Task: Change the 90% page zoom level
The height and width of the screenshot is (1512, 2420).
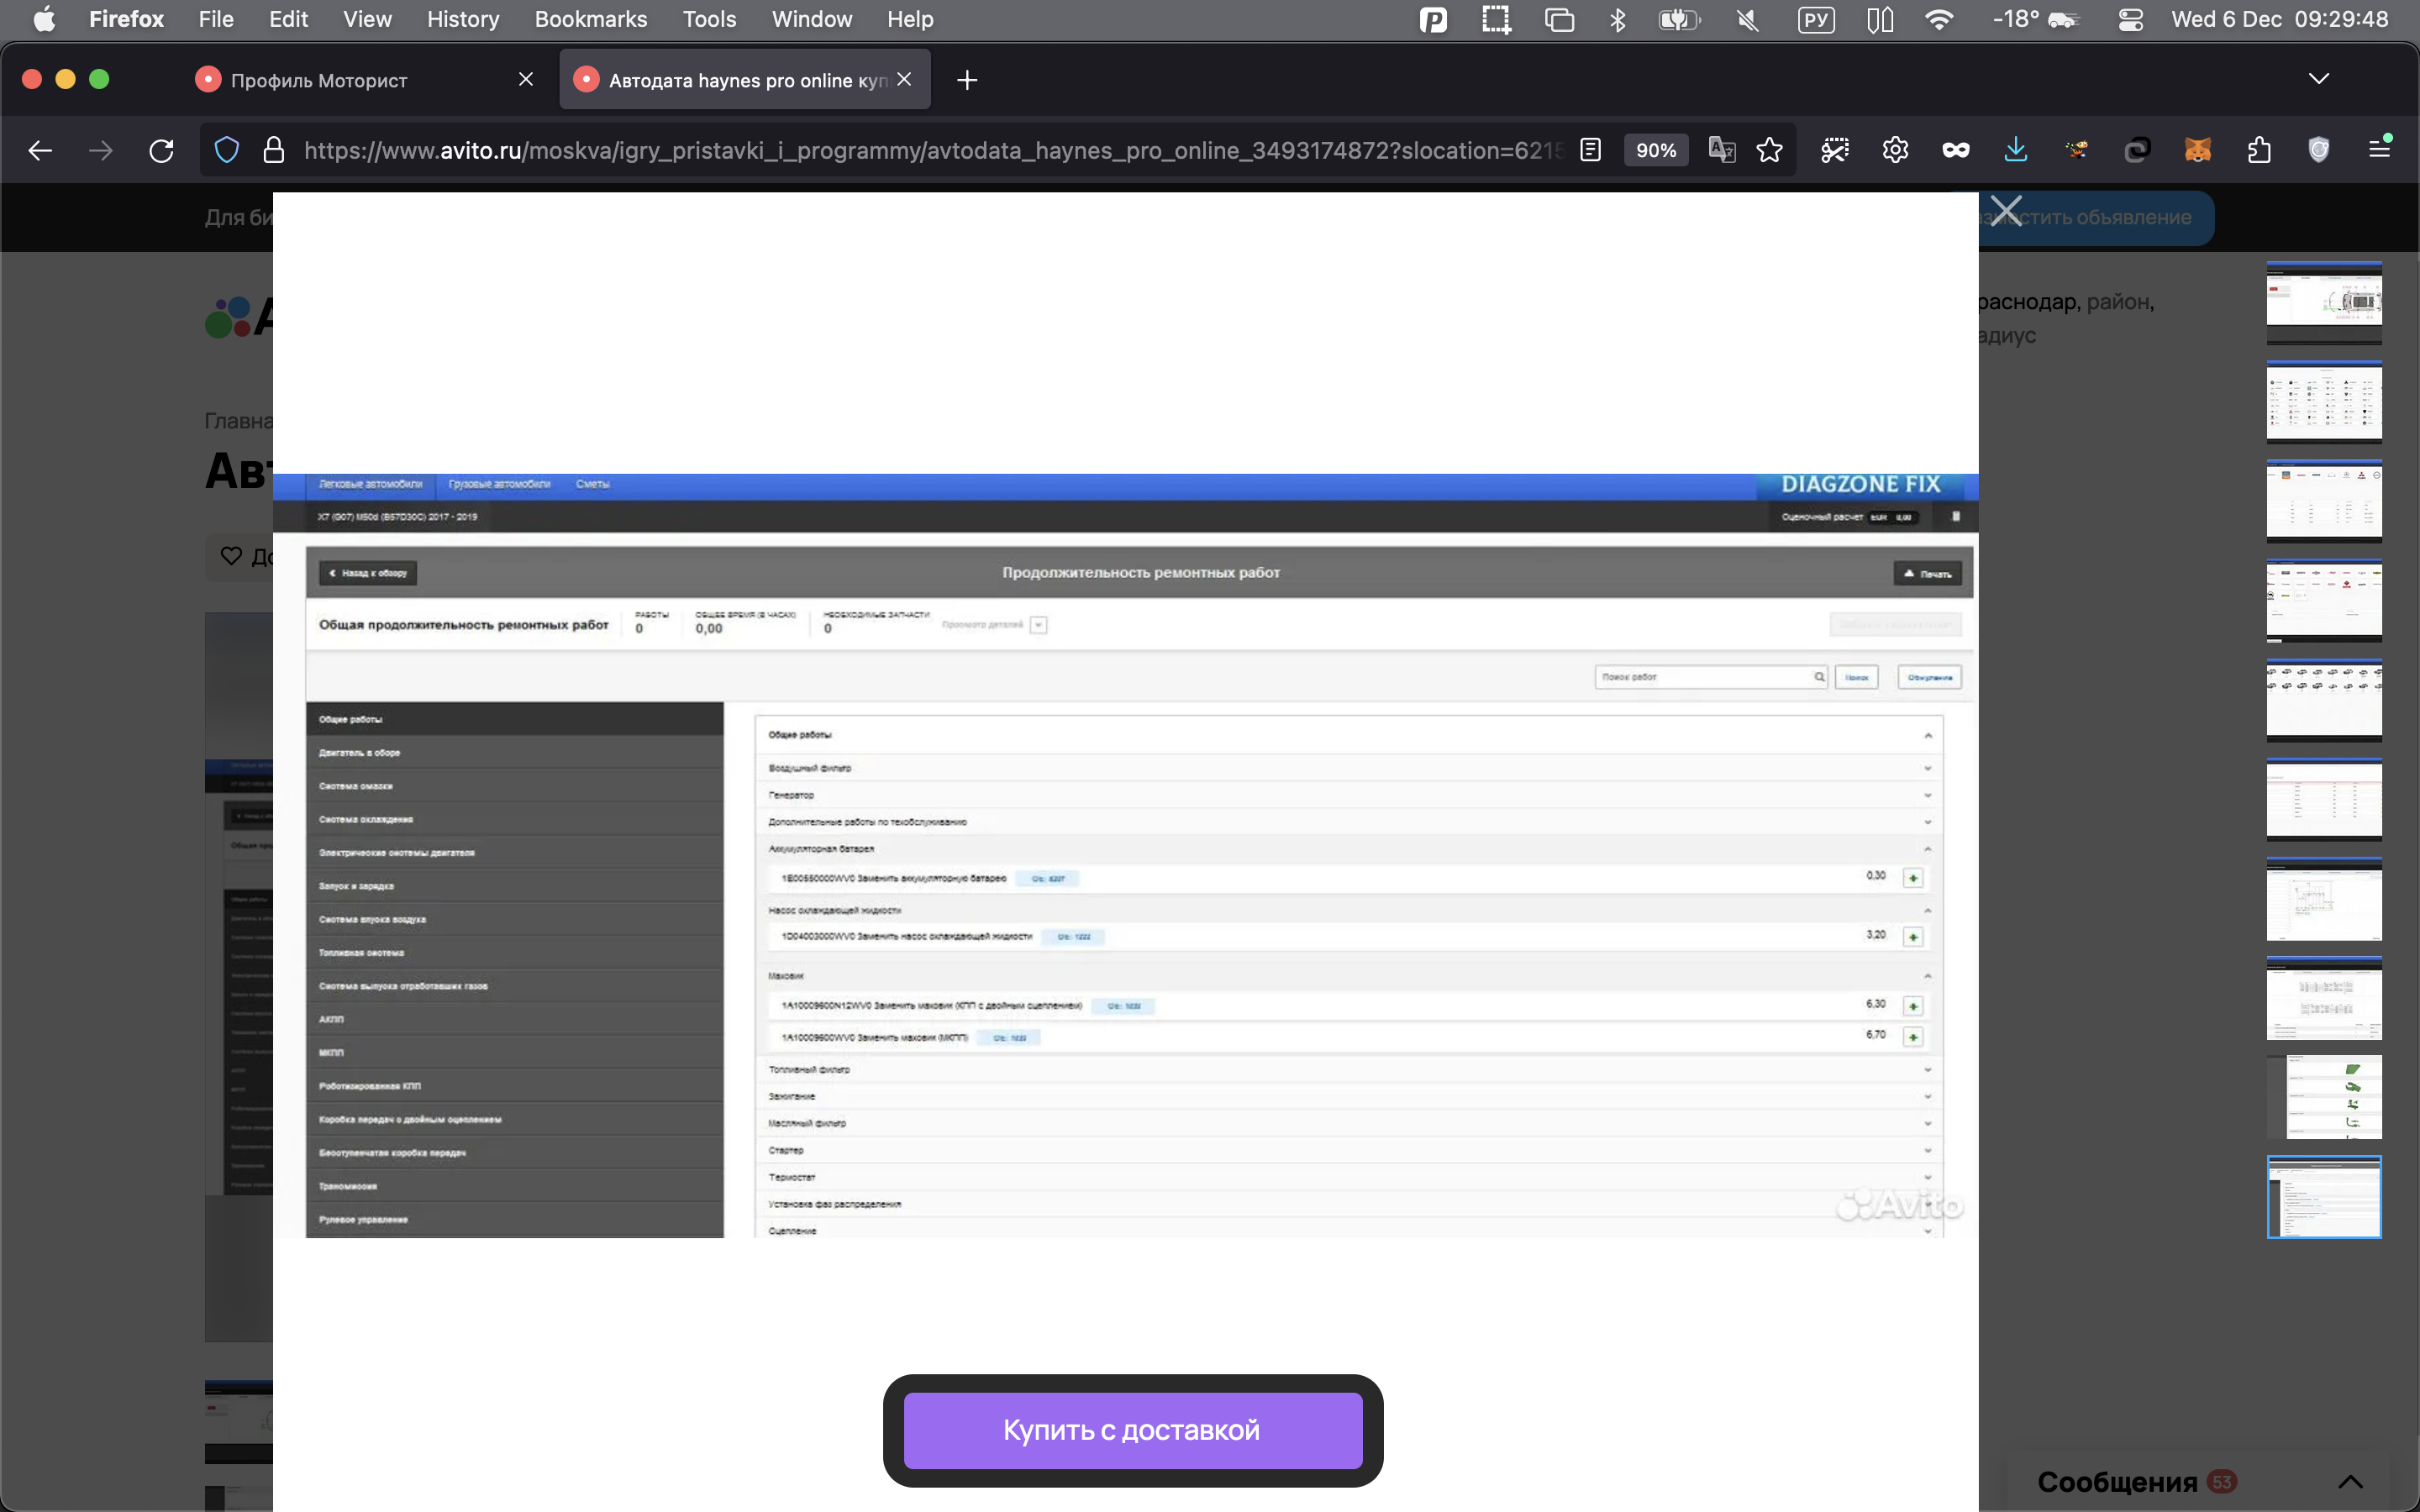Action: tap(1655, 150)
